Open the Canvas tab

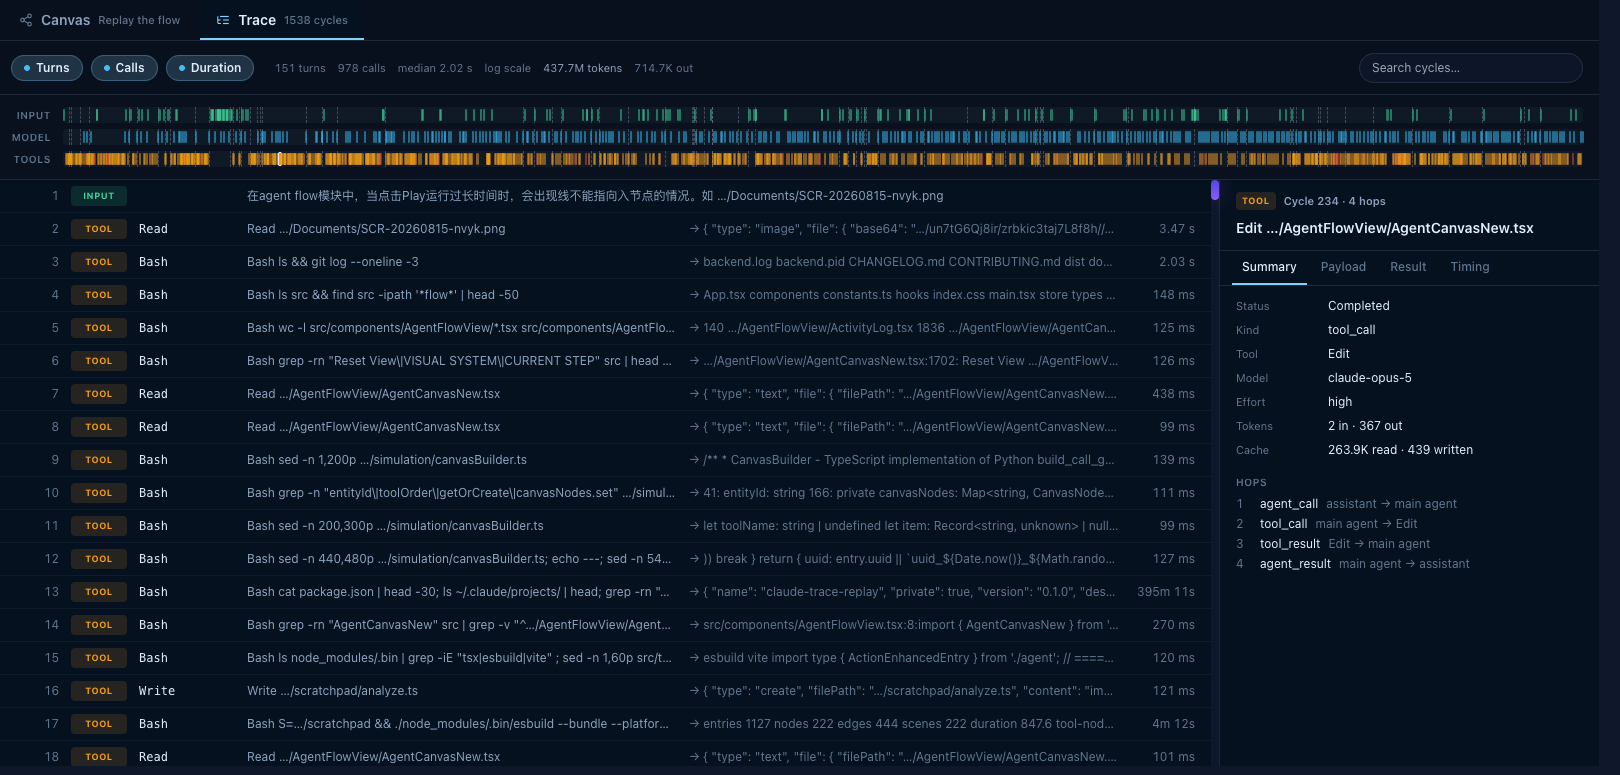click(100, 20)
